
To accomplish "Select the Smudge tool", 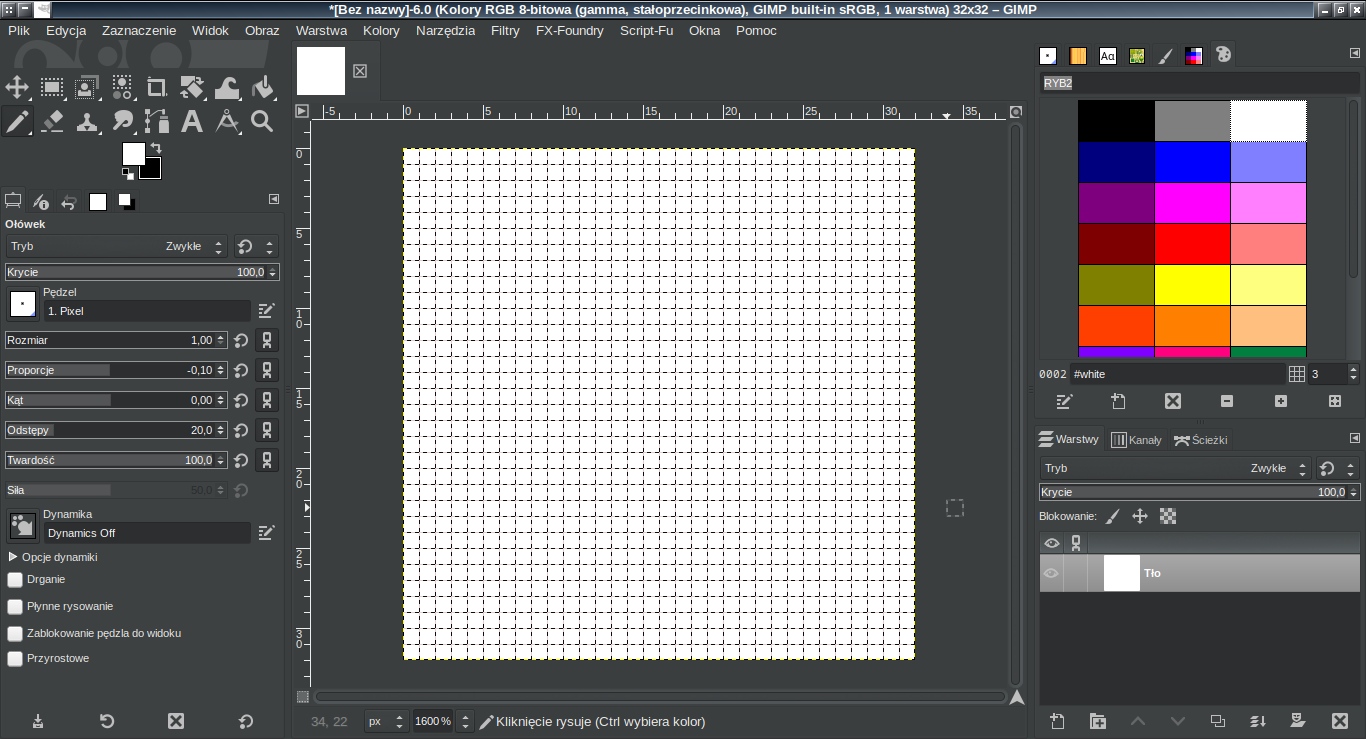I will point(122,121).
